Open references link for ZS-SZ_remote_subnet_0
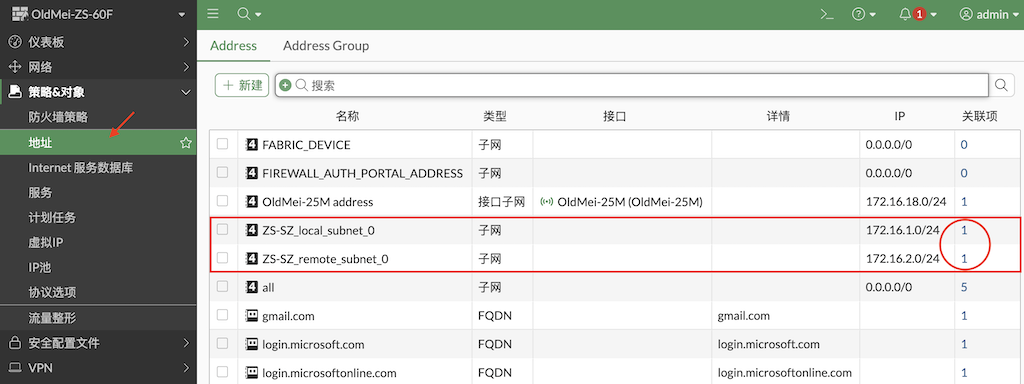The image size is (1024, 384). [964, 259]
